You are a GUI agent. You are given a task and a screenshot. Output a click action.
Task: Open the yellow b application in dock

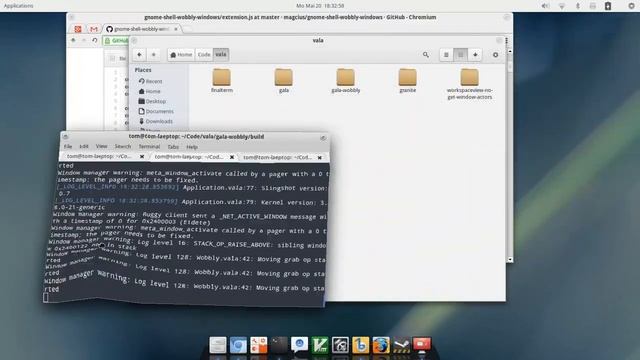click(360, 345)
